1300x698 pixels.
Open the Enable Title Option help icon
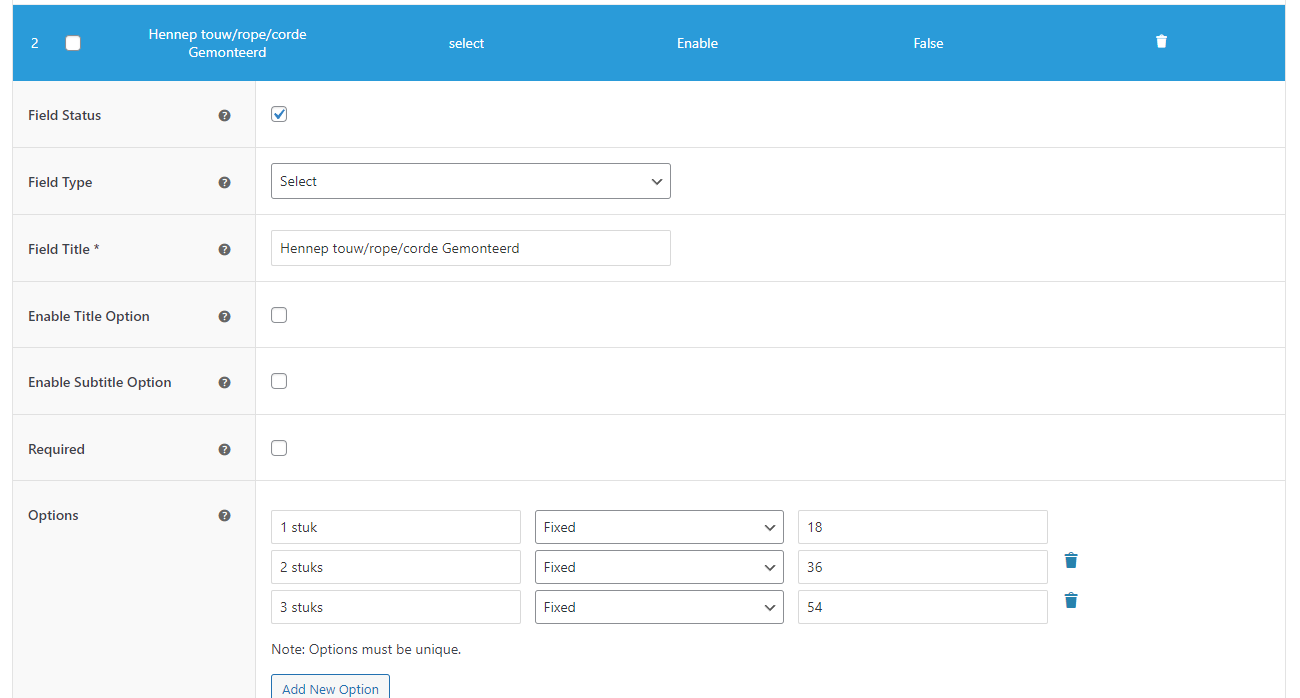click(224, 316)
